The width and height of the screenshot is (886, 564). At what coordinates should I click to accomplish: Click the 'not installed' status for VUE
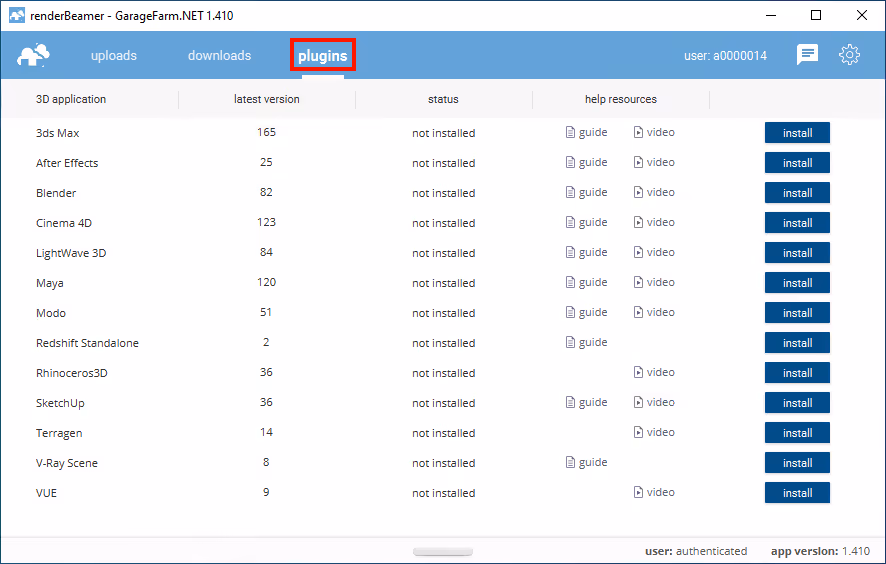(x=444, y=493)
